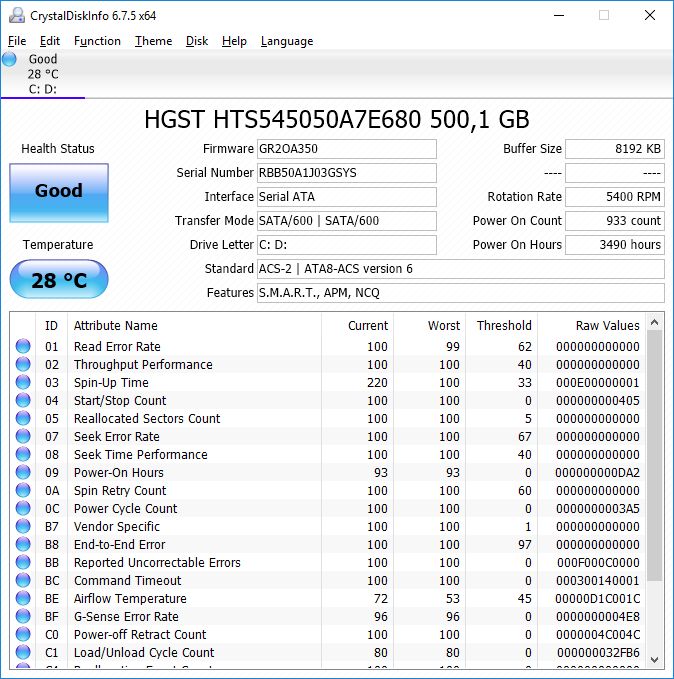Viewport: 674px width, 679px height.
Task: Click the Attribute Name column header
Action: pos(194,325)
